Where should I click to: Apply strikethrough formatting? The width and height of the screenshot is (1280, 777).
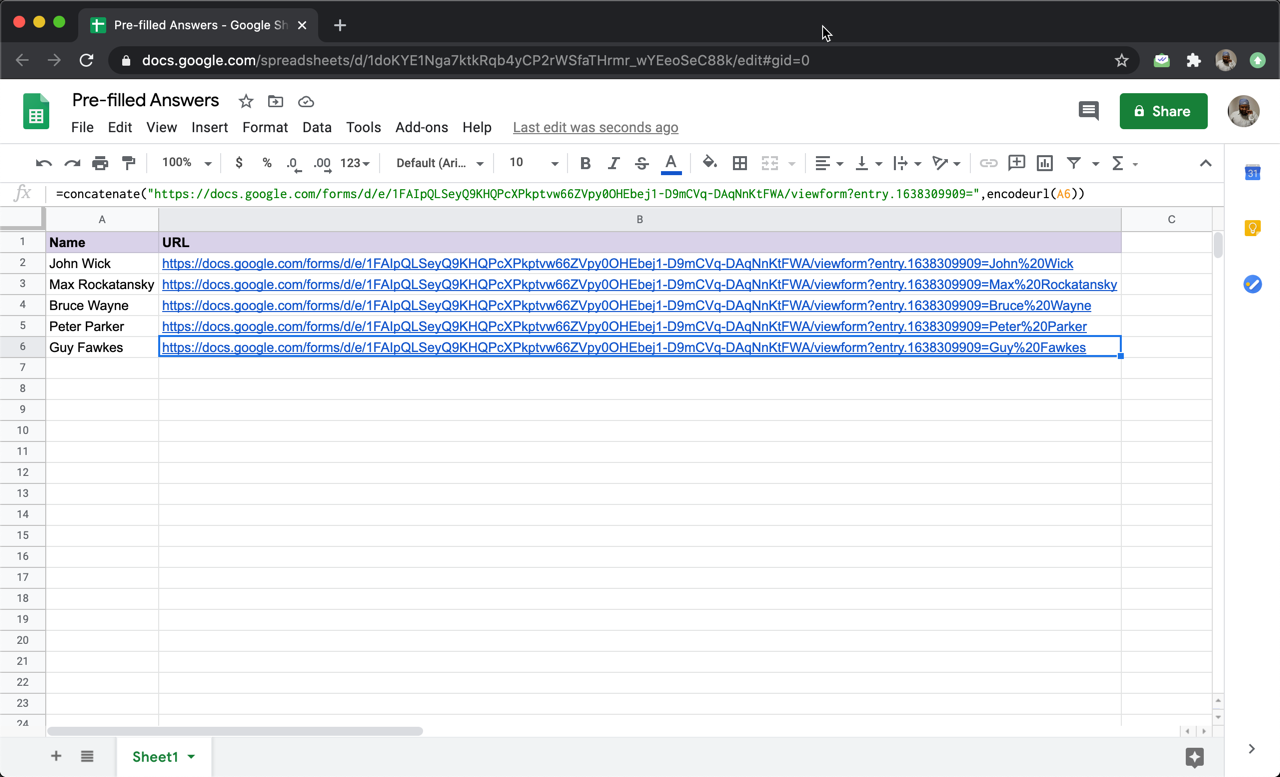641,162
